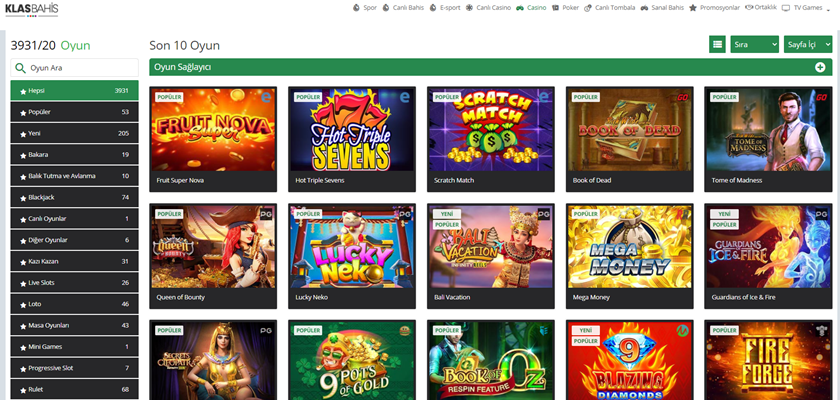Click the star icon beside Promosyonlar
The image size is (840, 400).
[x=693, y=8]
